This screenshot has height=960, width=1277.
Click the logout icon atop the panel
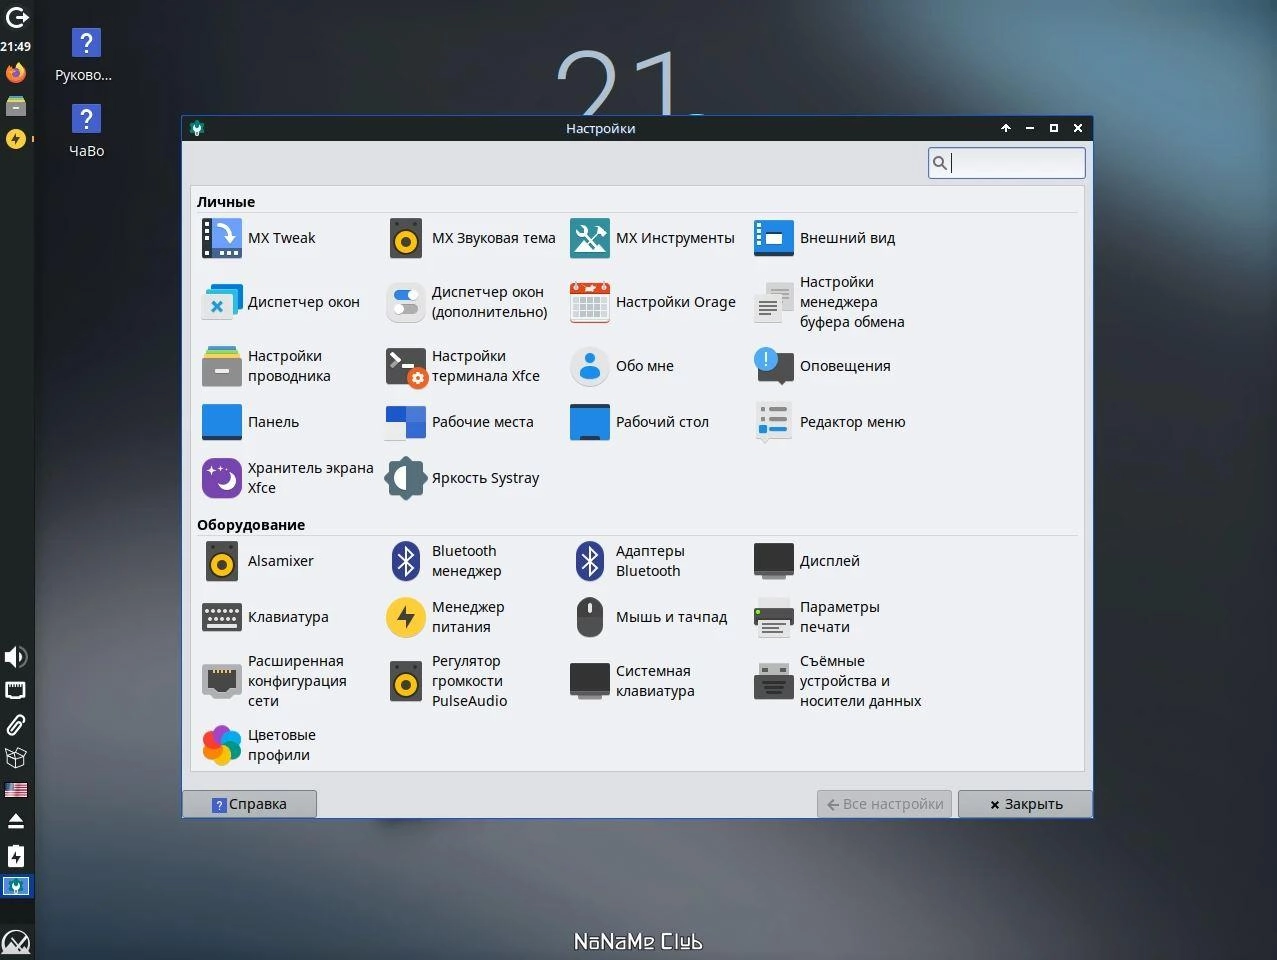(16, 17)
